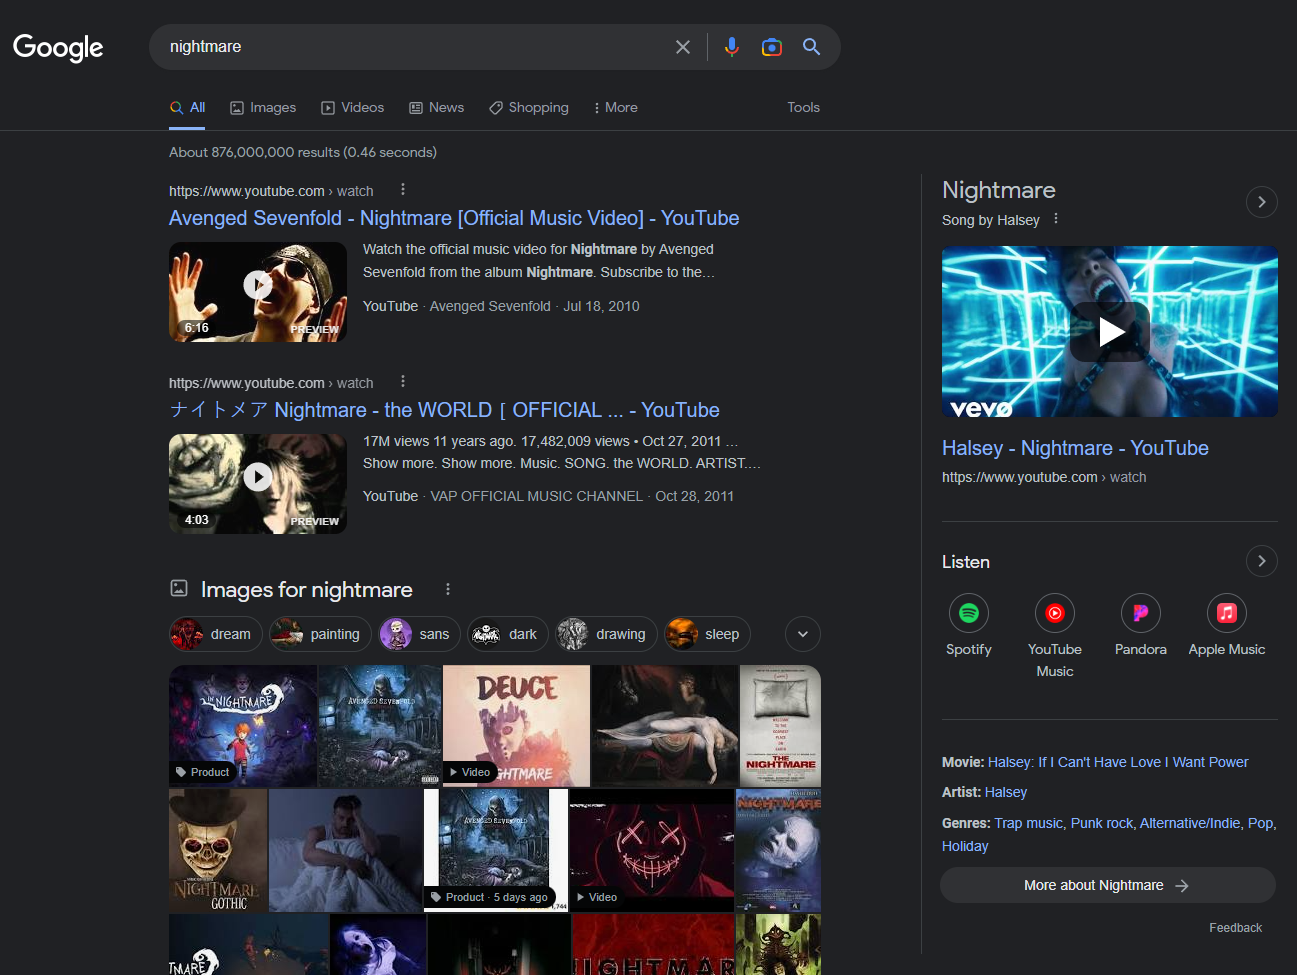The width and height of the screenshot is (1297, 975).
Task: Listen on Apple Music
Action: pos(1226,613)
